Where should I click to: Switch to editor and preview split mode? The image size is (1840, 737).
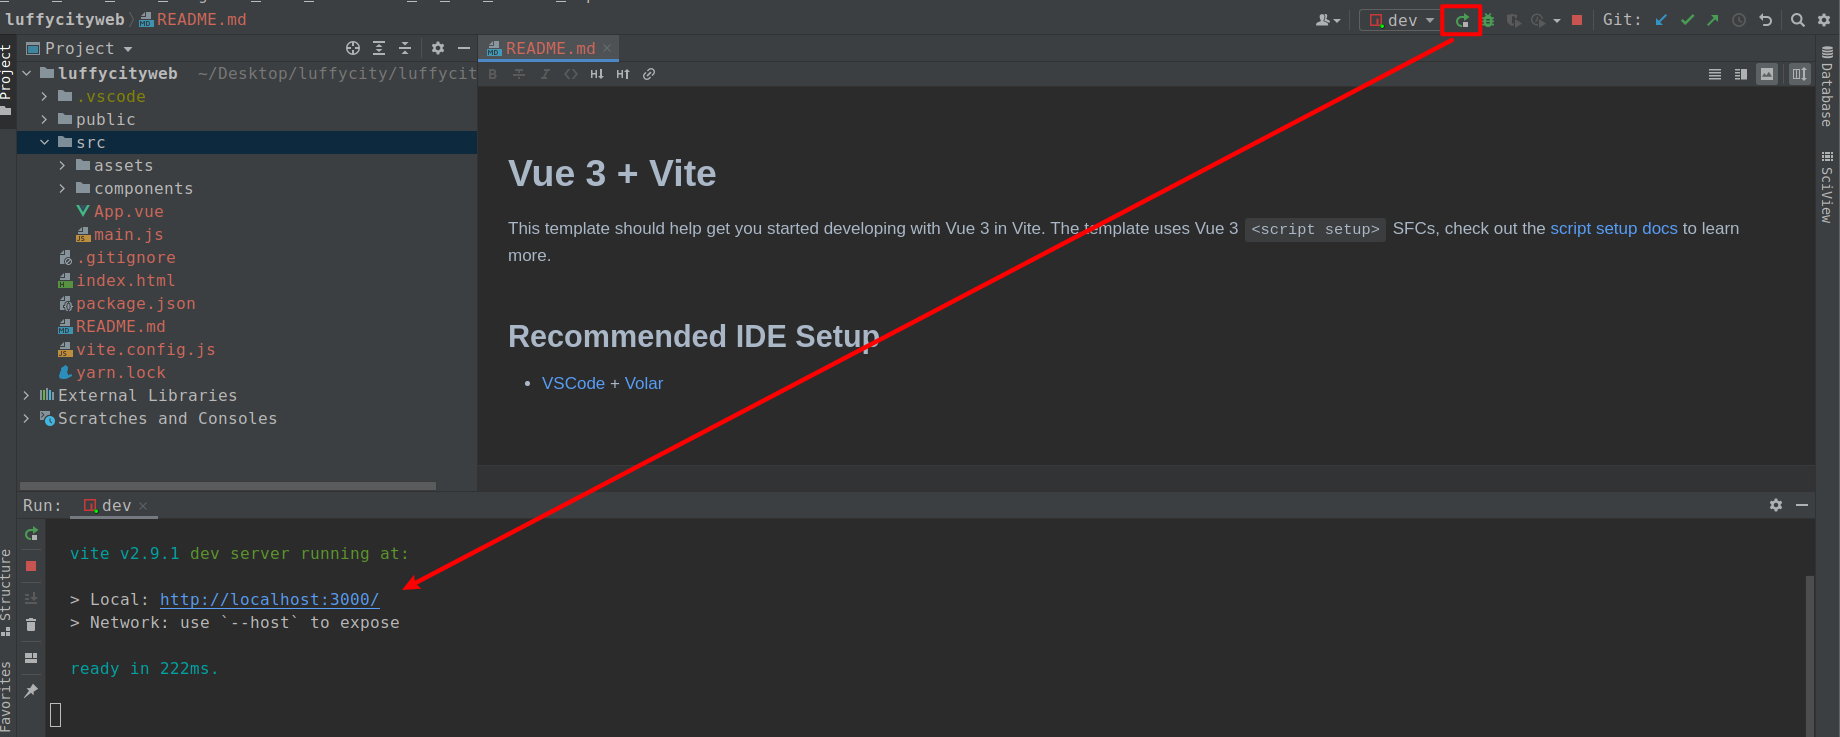pos(1741,74)
